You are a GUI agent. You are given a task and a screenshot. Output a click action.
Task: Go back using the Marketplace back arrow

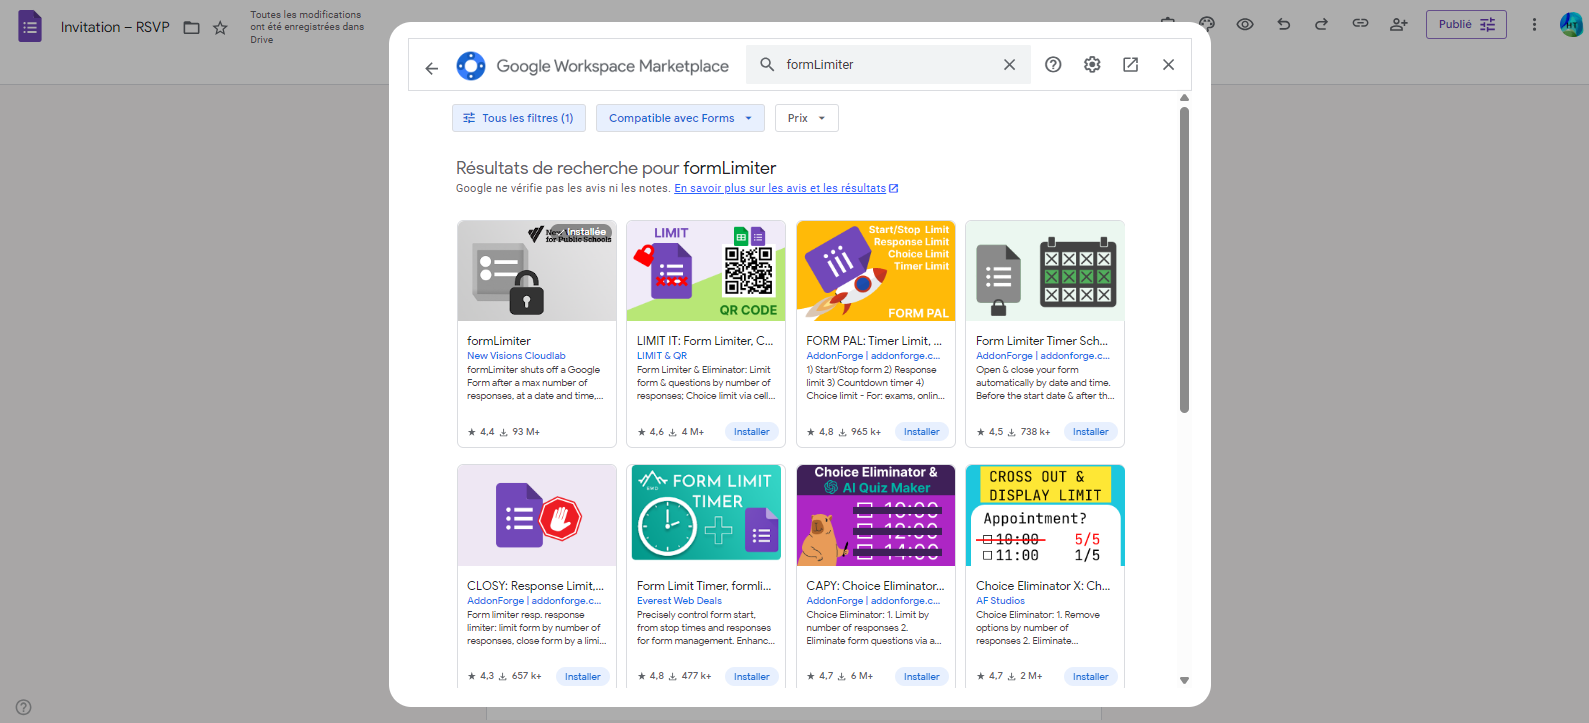(432, 68)
